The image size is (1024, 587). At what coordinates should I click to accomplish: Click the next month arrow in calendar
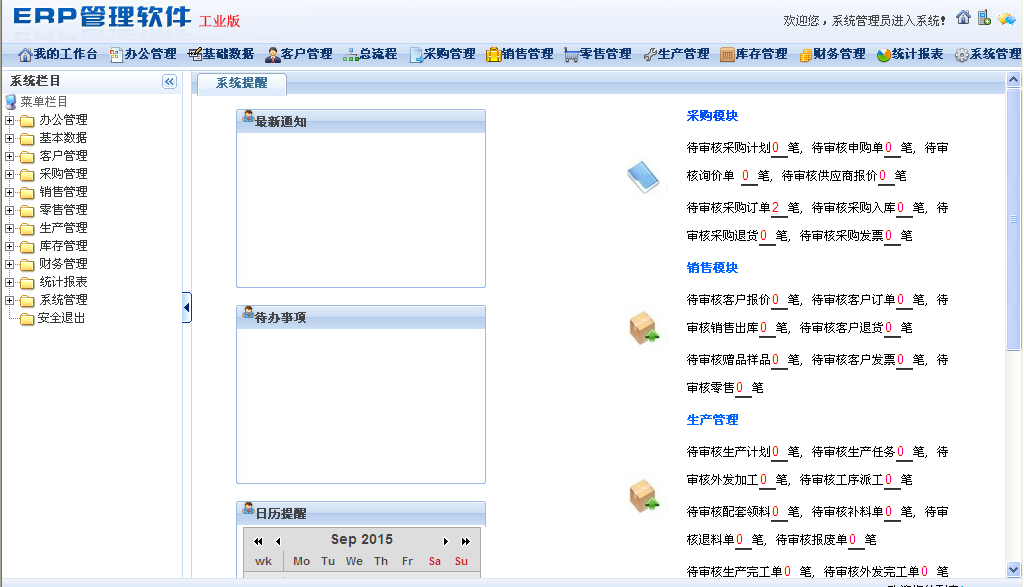point(446,541)
